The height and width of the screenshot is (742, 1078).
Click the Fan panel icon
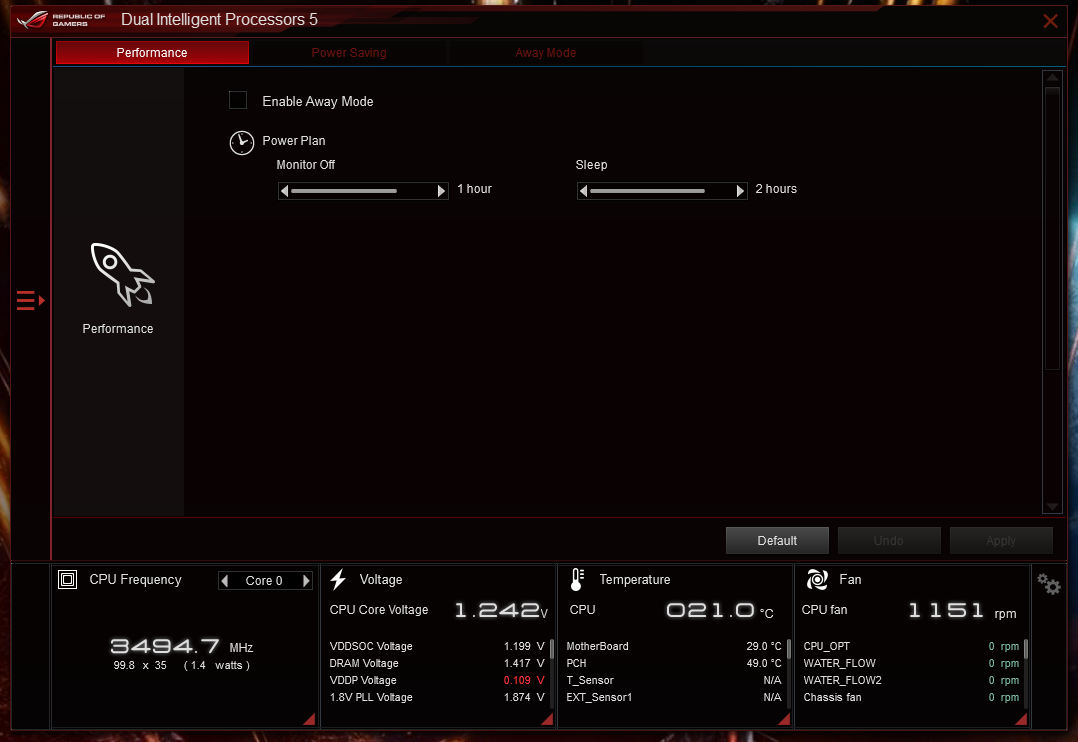pyautogui.click(x=817, y=580)
